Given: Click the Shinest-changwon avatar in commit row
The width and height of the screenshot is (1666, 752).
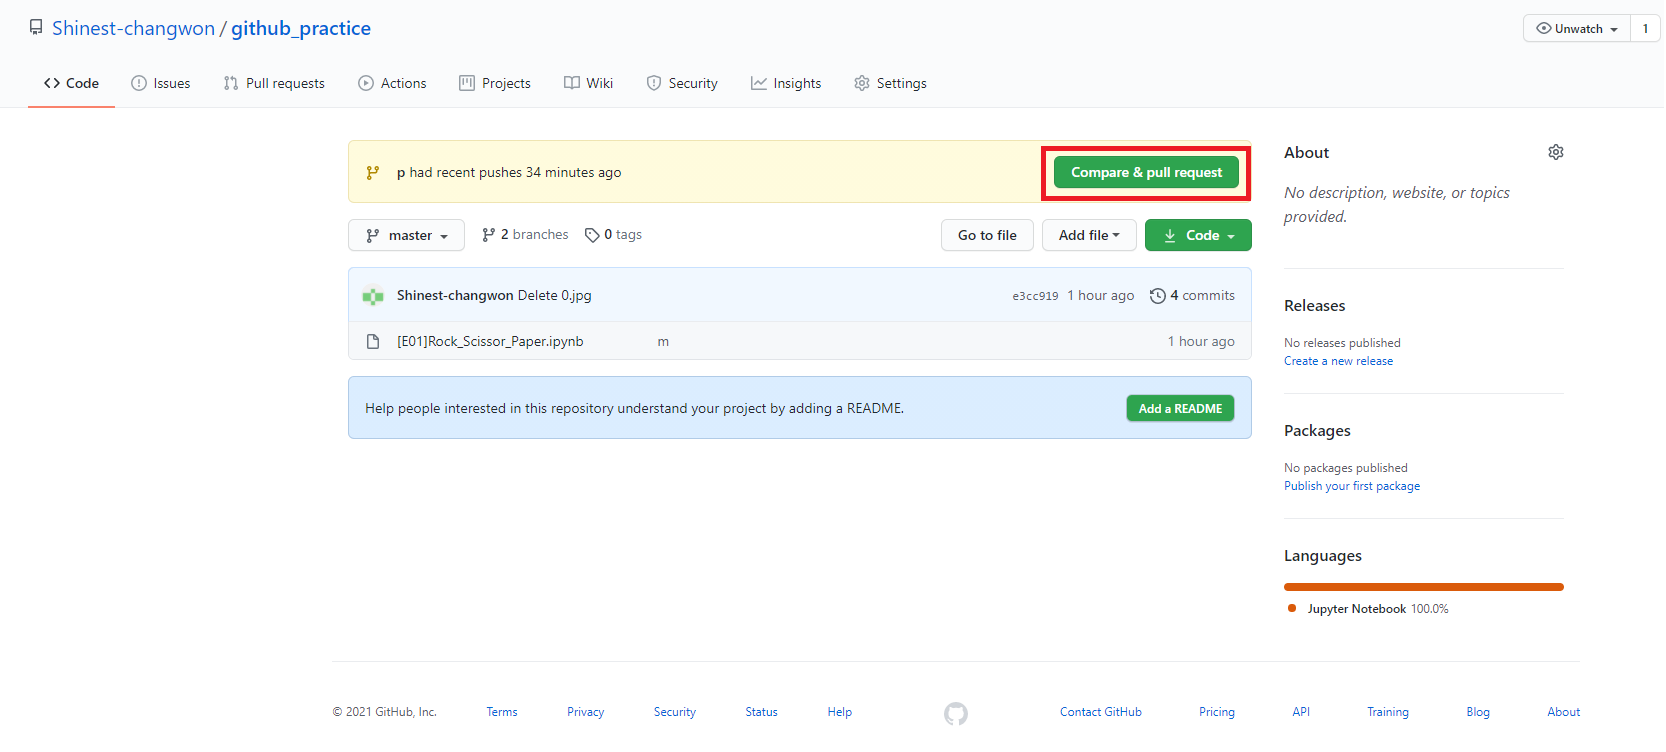Looking at the screenshot, I should click(x=373, y=296).
